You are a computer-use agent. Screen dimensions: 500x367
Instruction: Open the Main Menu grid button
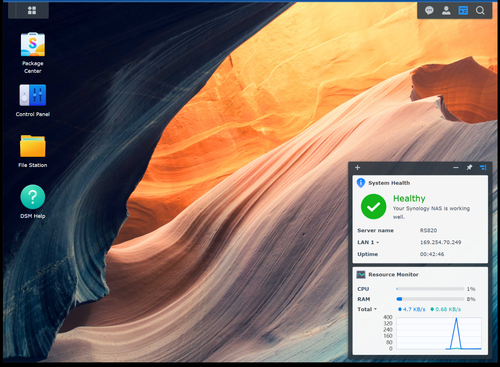[x=32, y=10]
